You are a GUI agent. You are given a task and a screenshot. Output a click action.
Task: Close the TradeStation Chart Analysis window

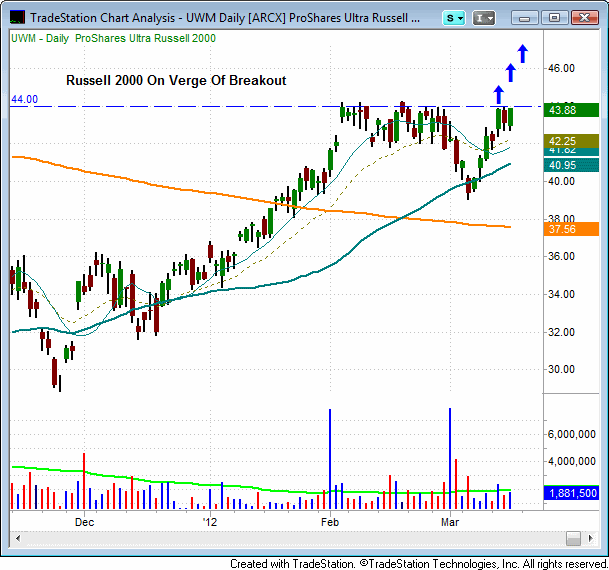[581, 17]
